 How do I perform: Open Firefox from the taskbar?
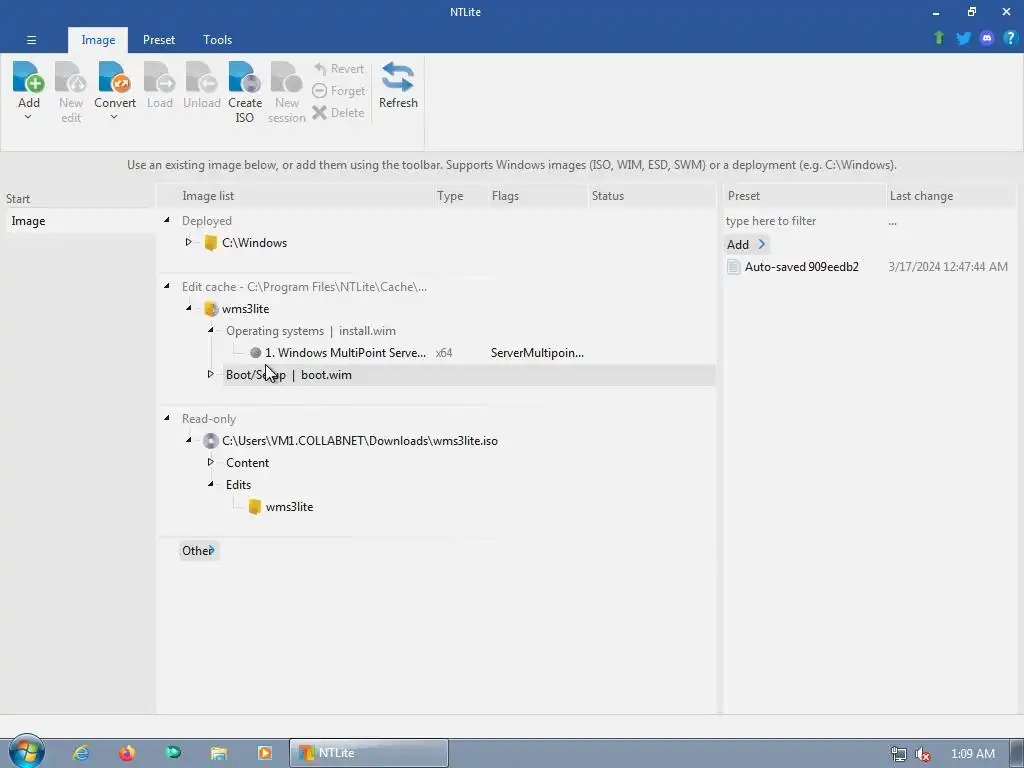[x=127, y=753]
